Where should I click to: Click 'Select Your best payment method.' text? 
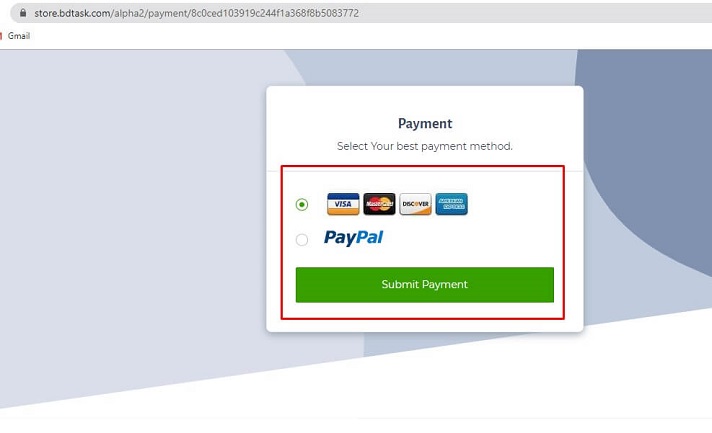(x=425, y=146)
